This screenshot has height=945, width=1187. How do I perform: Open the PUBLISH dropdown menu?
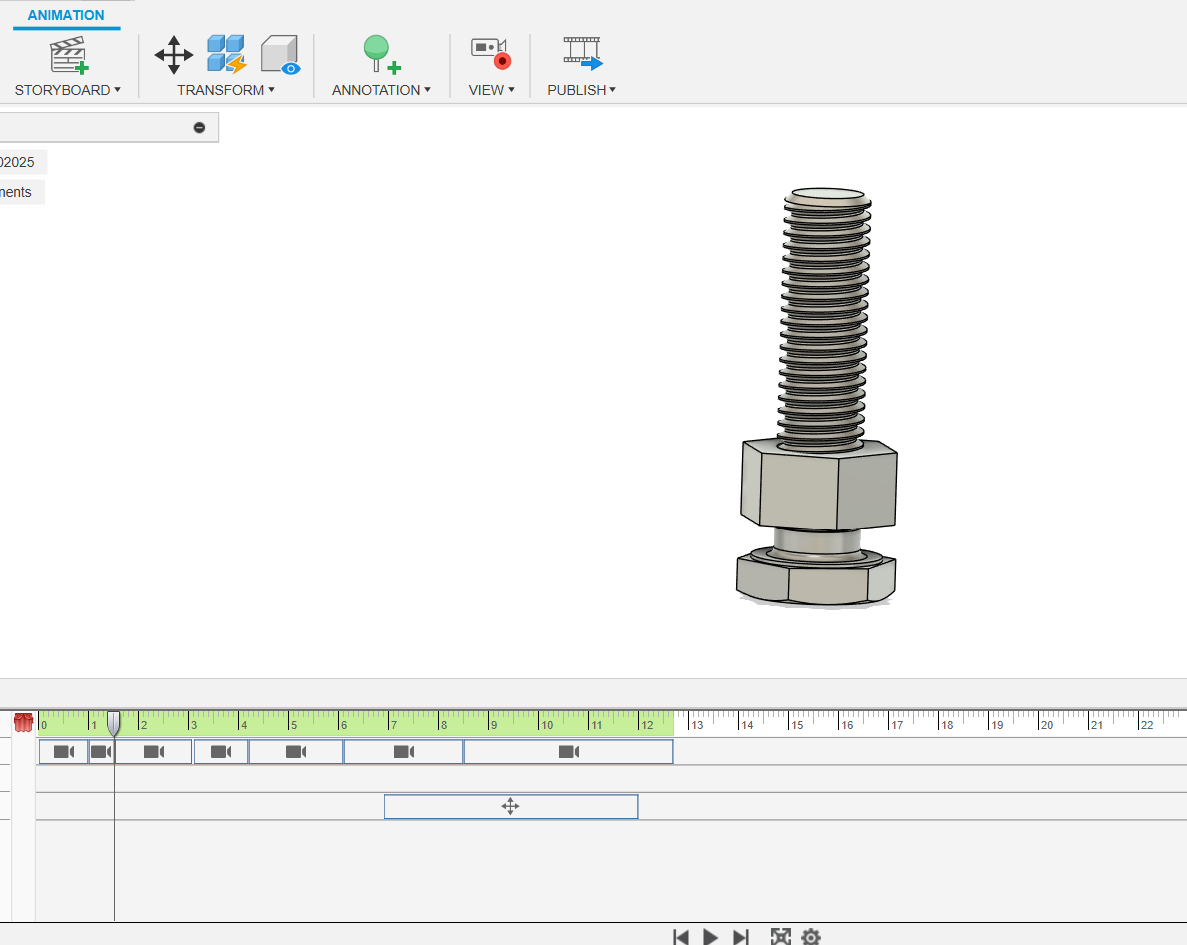[581, 90]
